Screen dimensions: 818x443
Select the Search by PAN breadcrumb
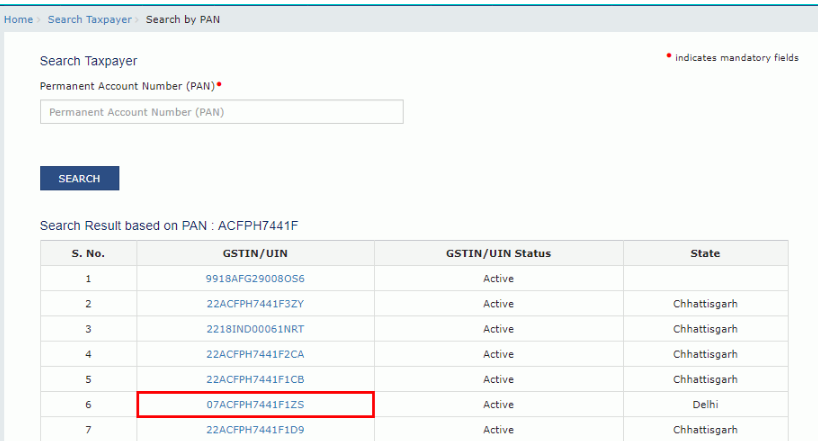tap(184, 20)
